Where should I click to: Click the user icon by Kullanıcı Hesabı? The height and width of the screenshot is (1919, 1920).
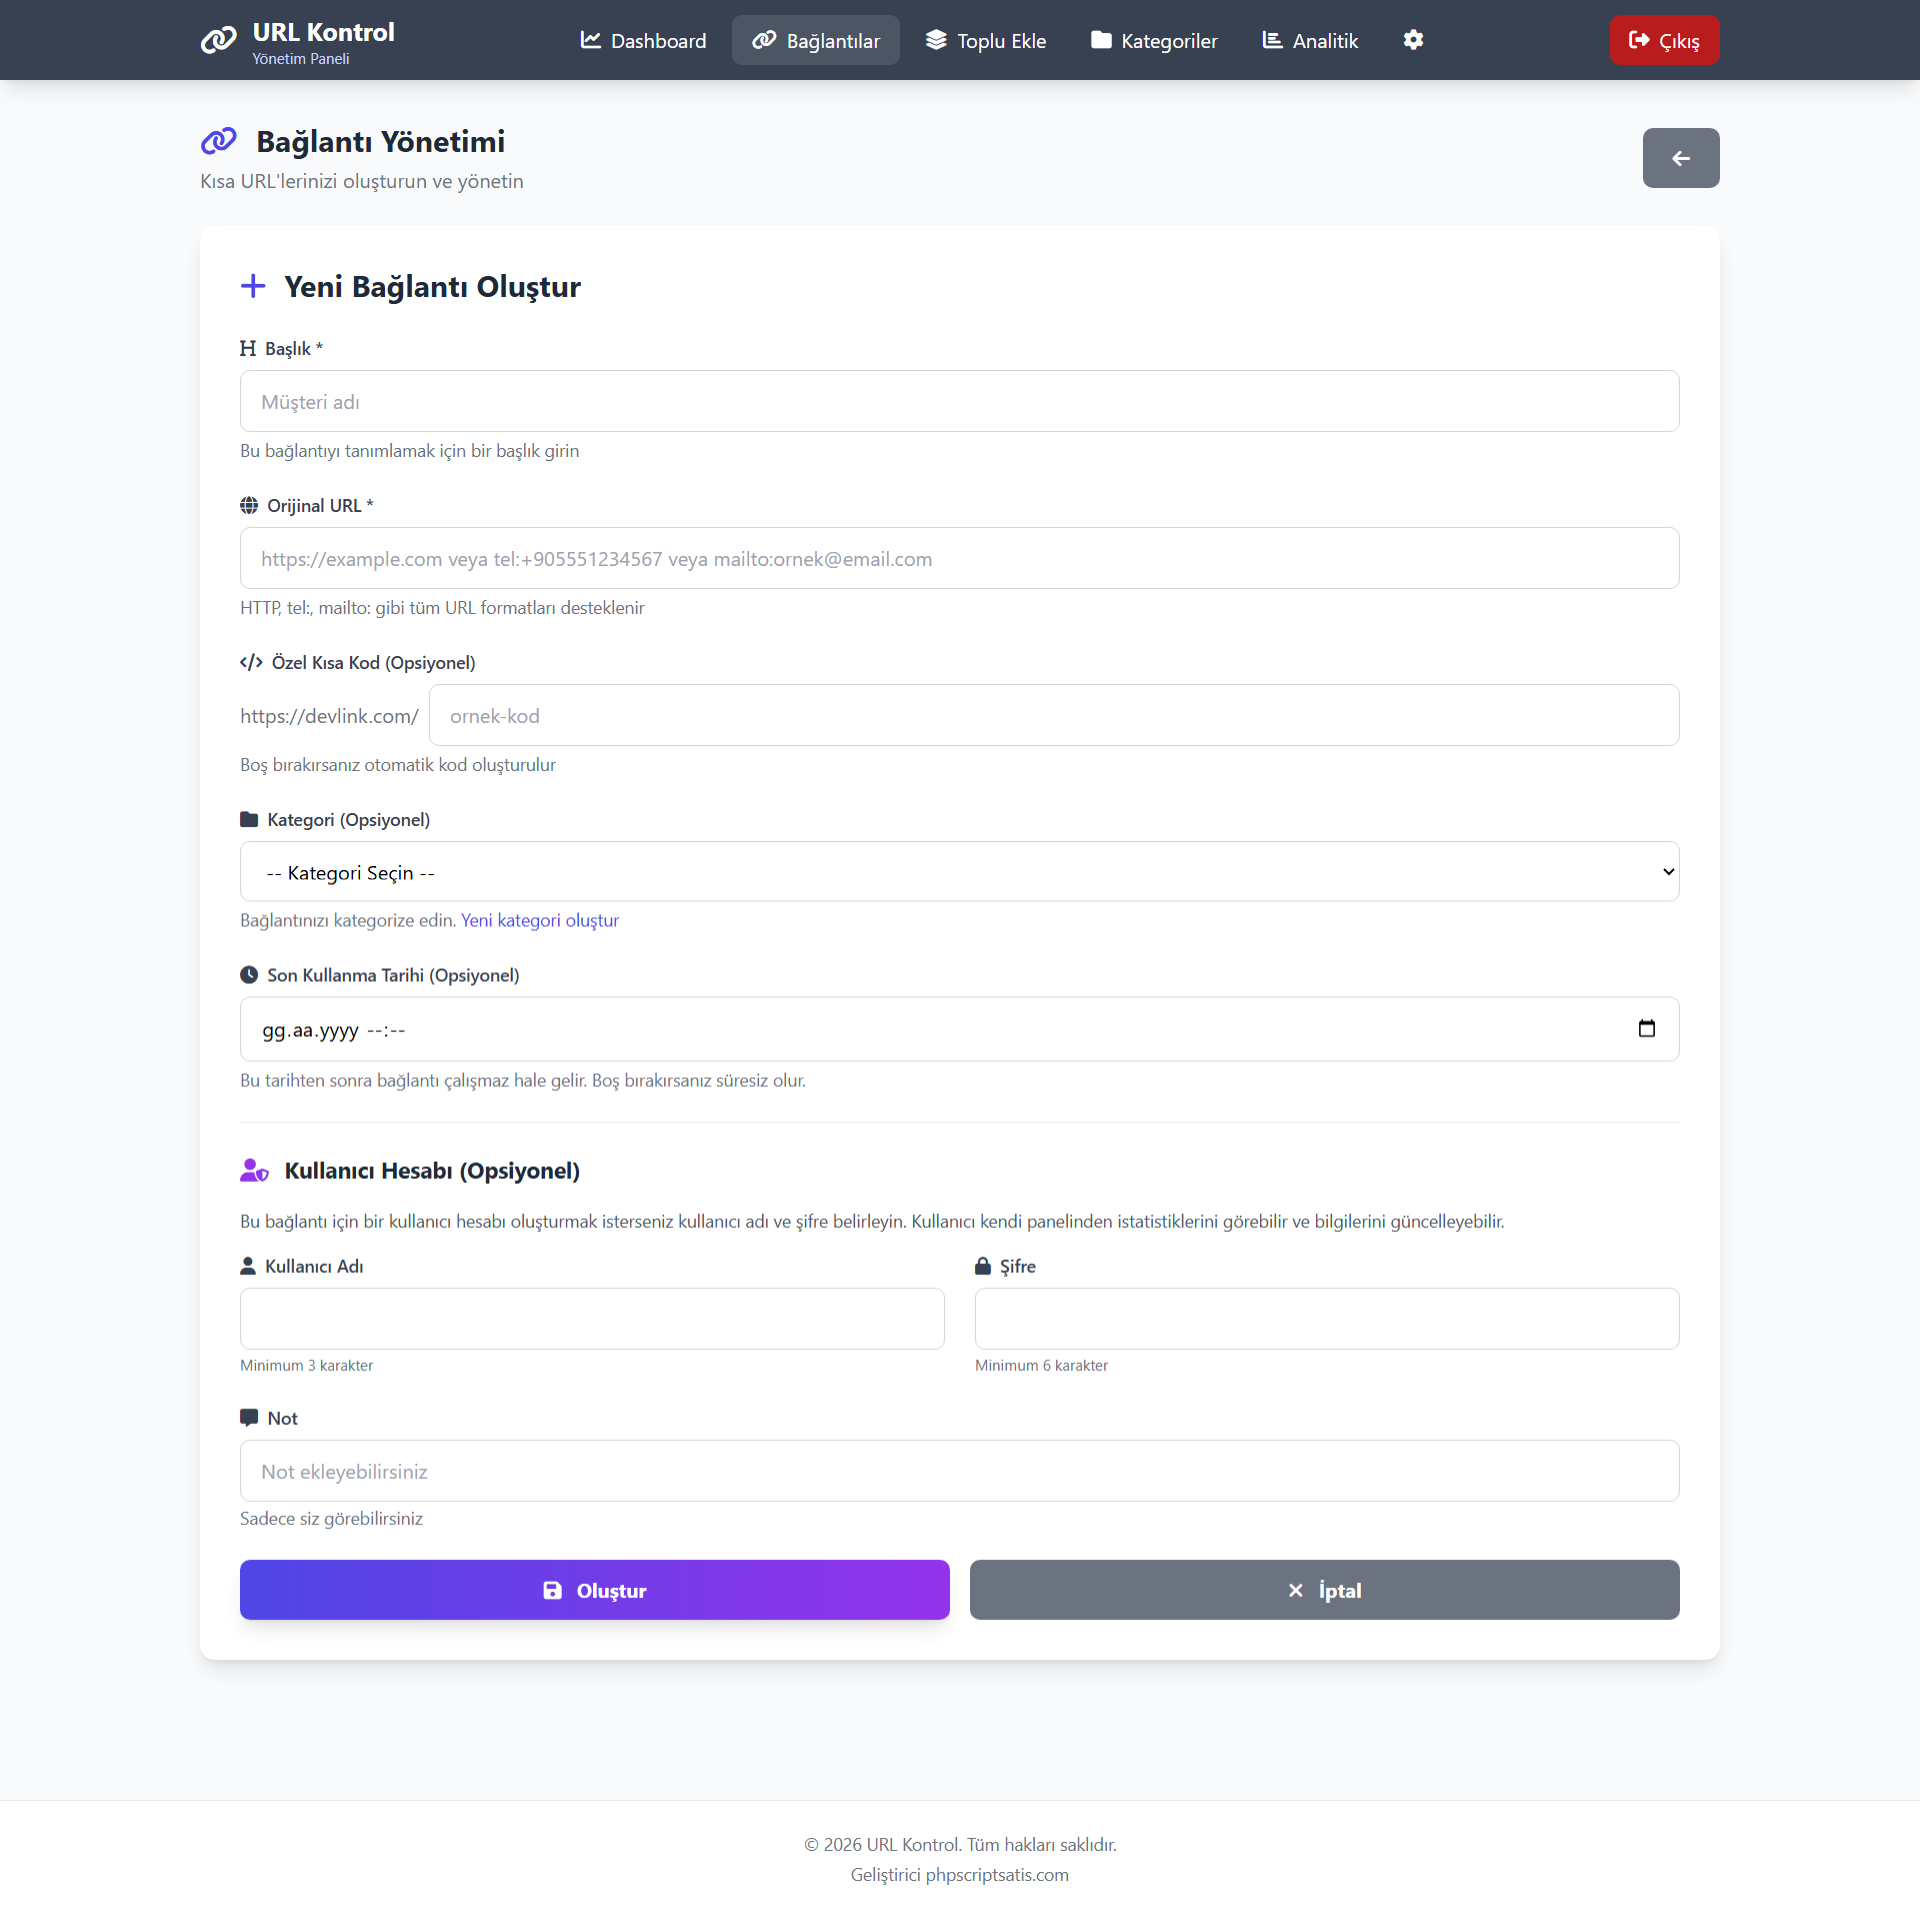255,1170
